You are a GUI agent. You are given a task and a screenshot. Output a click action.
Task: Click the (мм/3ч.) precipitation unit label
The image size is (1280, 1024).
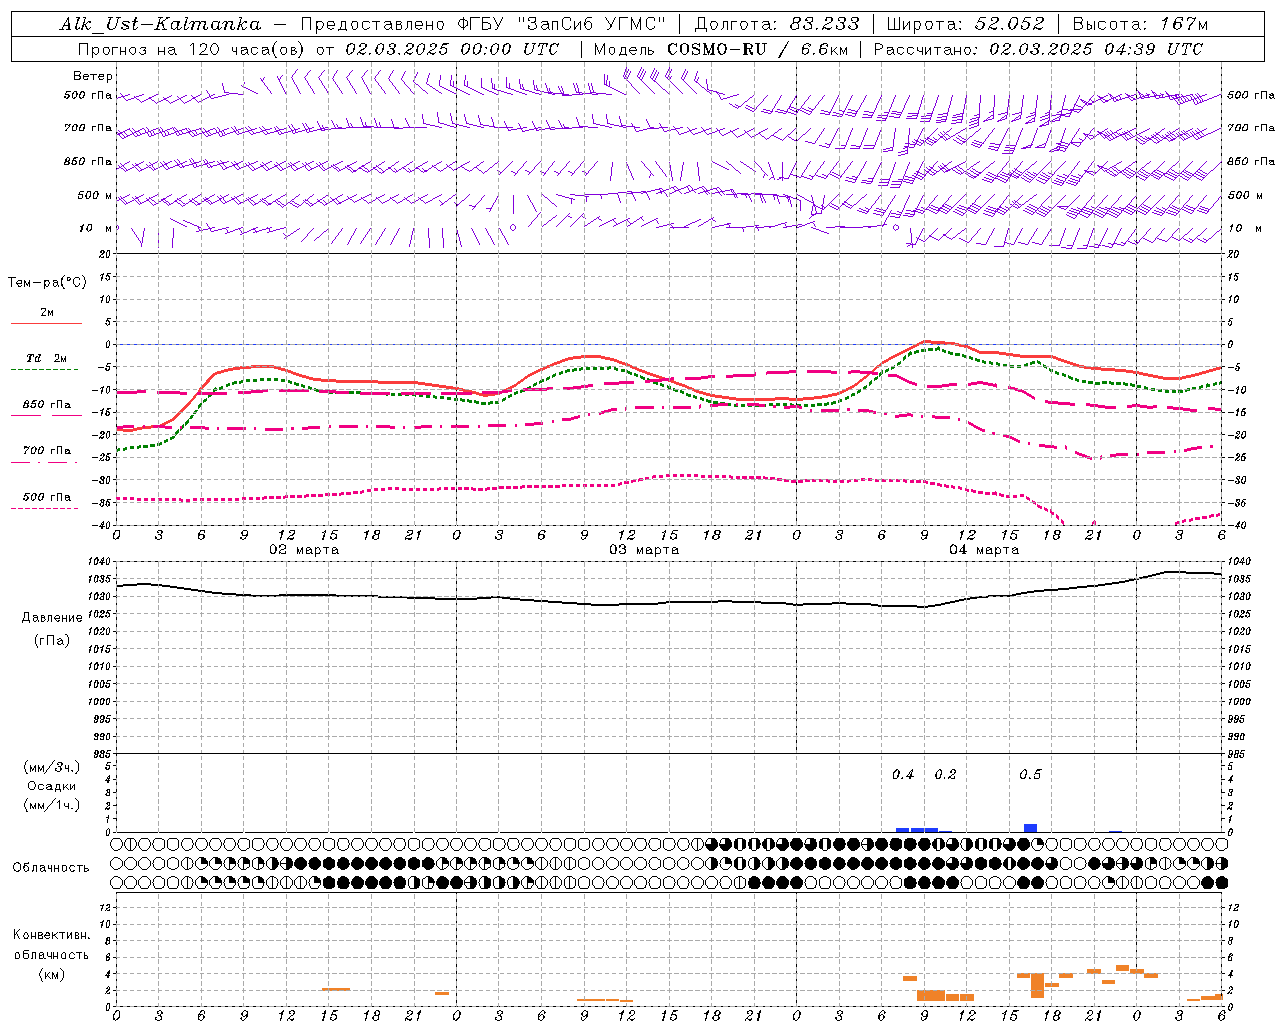52,767
